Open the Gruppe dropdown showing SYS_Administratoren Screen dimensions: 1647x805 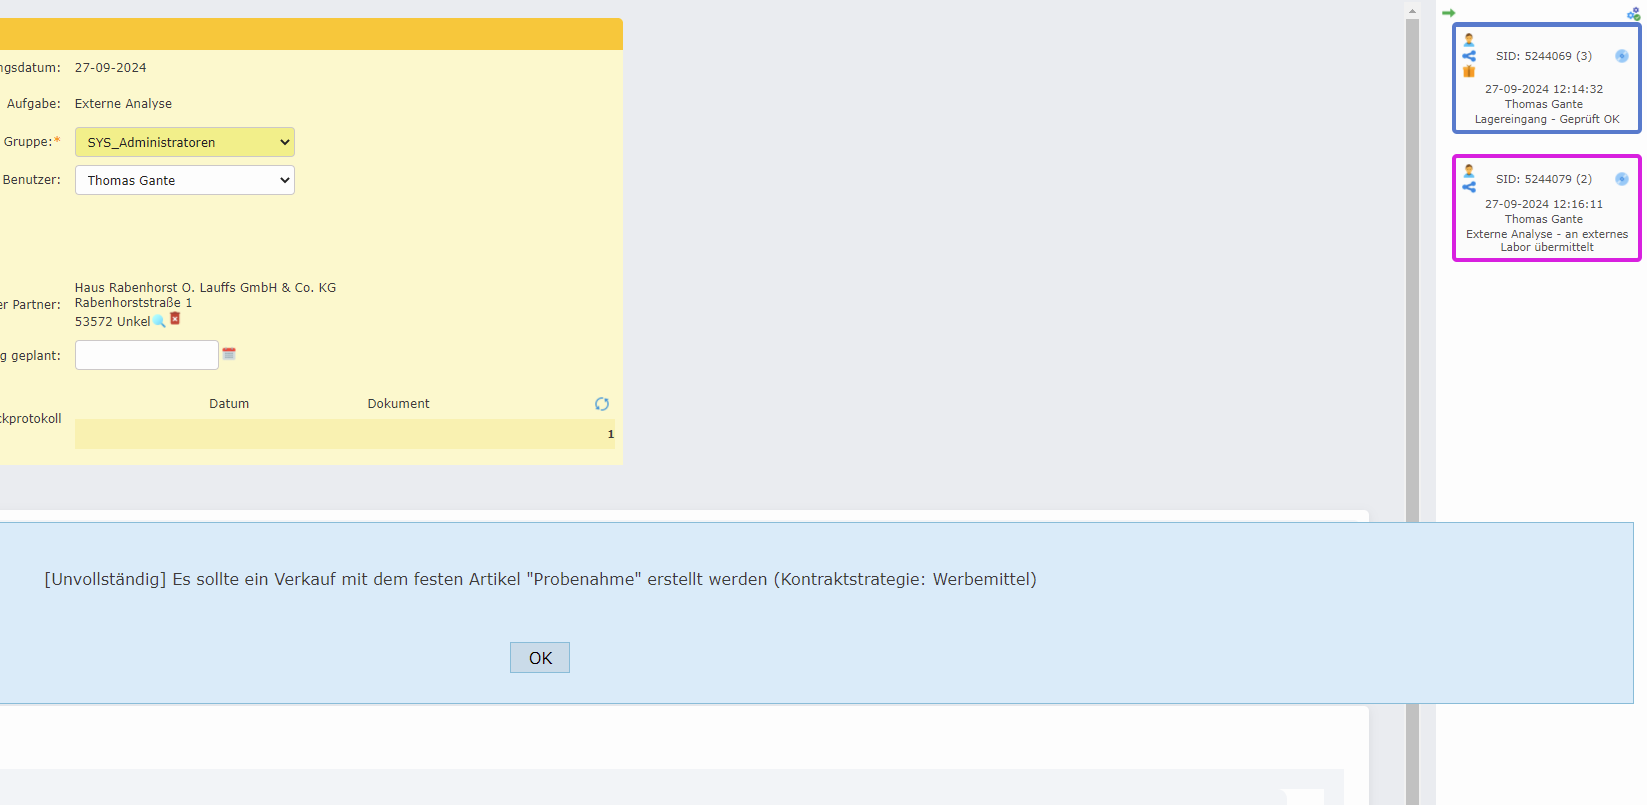(185, 142)
